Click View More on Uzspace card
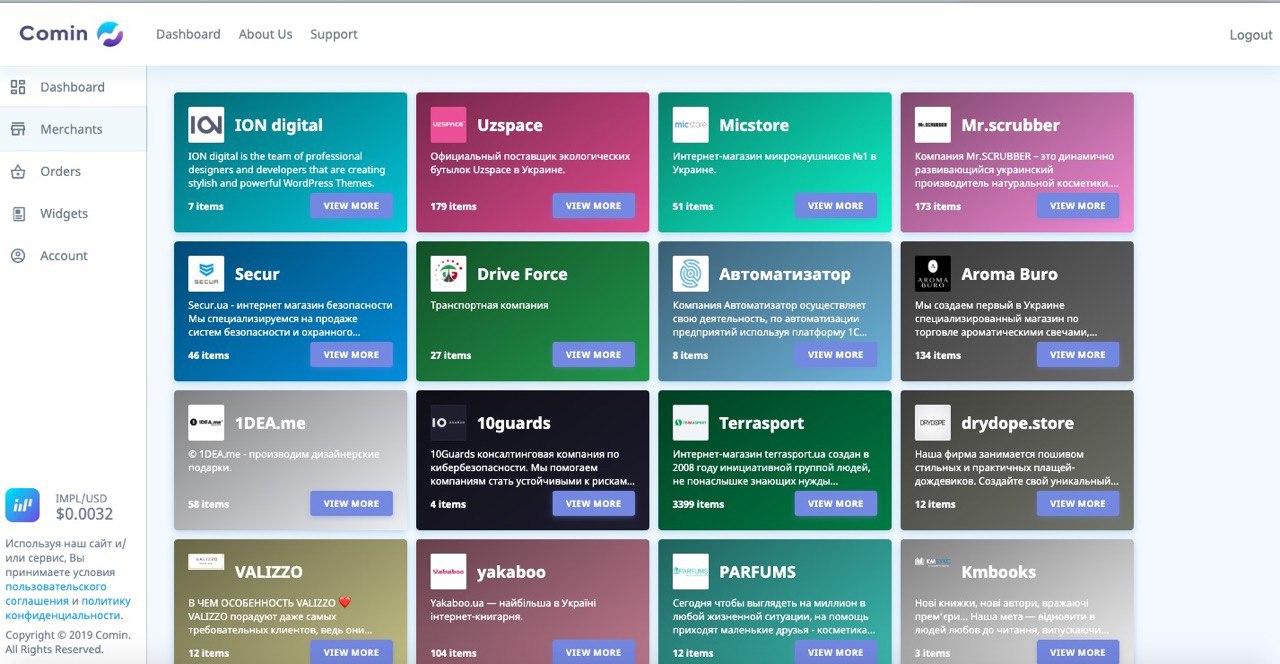The width and height of the screenshot is (1280, 664). 594,206
